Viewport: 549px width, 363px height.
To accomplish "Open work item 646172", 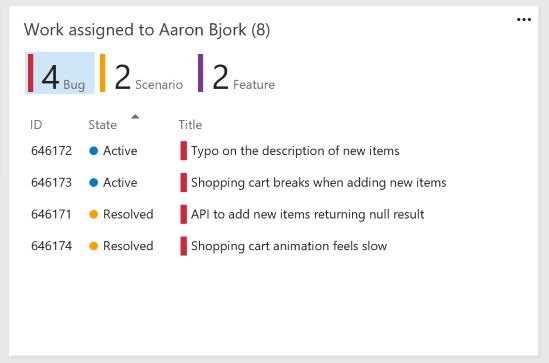I will (x=51, y=151).
